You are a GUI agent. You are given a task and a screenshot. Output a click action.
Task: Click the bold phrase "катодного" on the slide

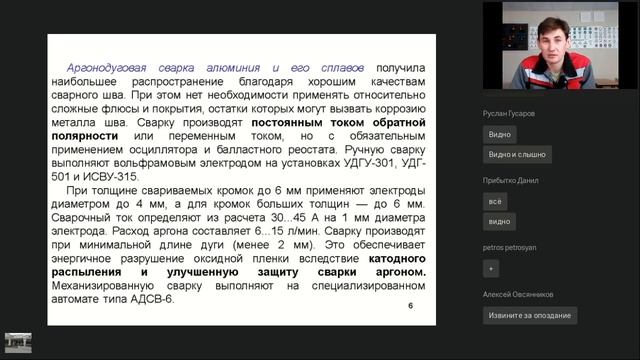pos(397,258)
